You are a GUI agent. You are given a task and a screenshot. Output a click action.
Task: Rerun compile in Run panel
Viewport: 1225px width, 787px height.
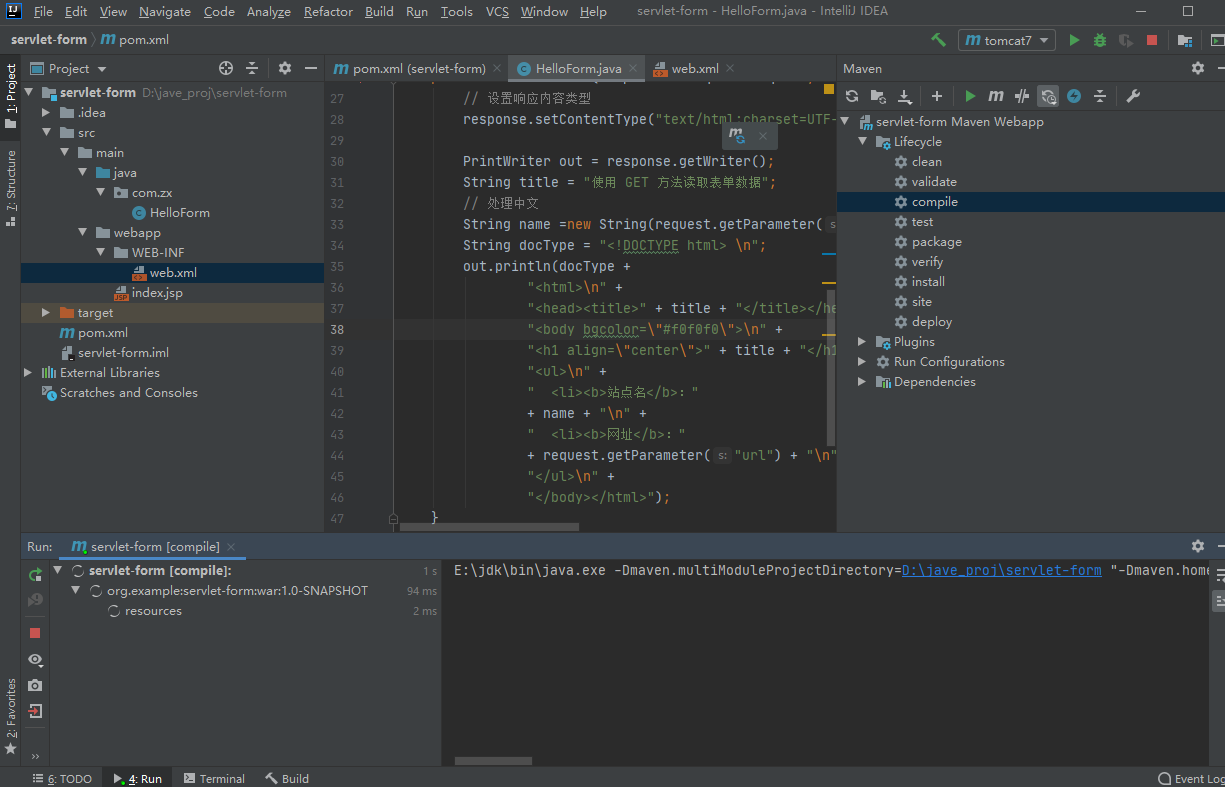pyautogui.click(x=35, y=574)
